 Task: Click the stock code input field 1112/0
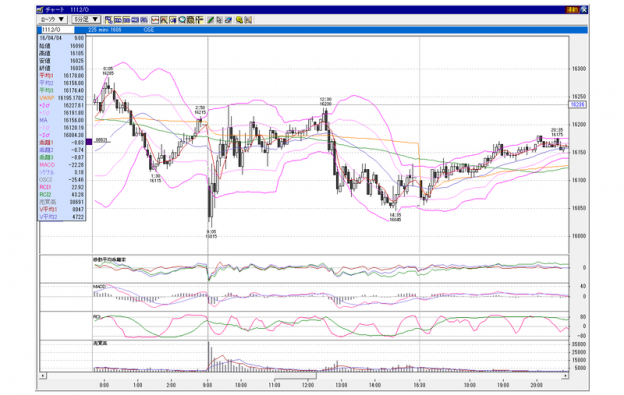click(x=57, y=30)
